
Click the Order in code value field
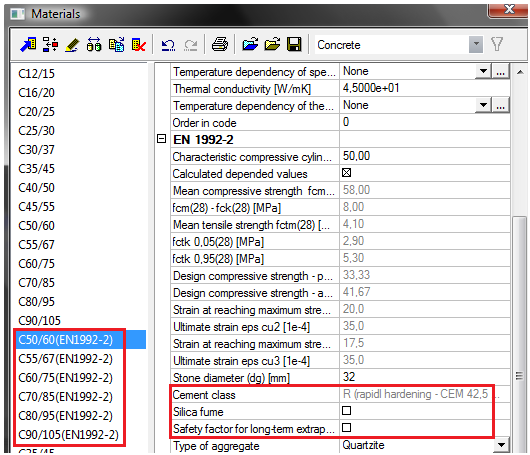(x=425, y=122)
